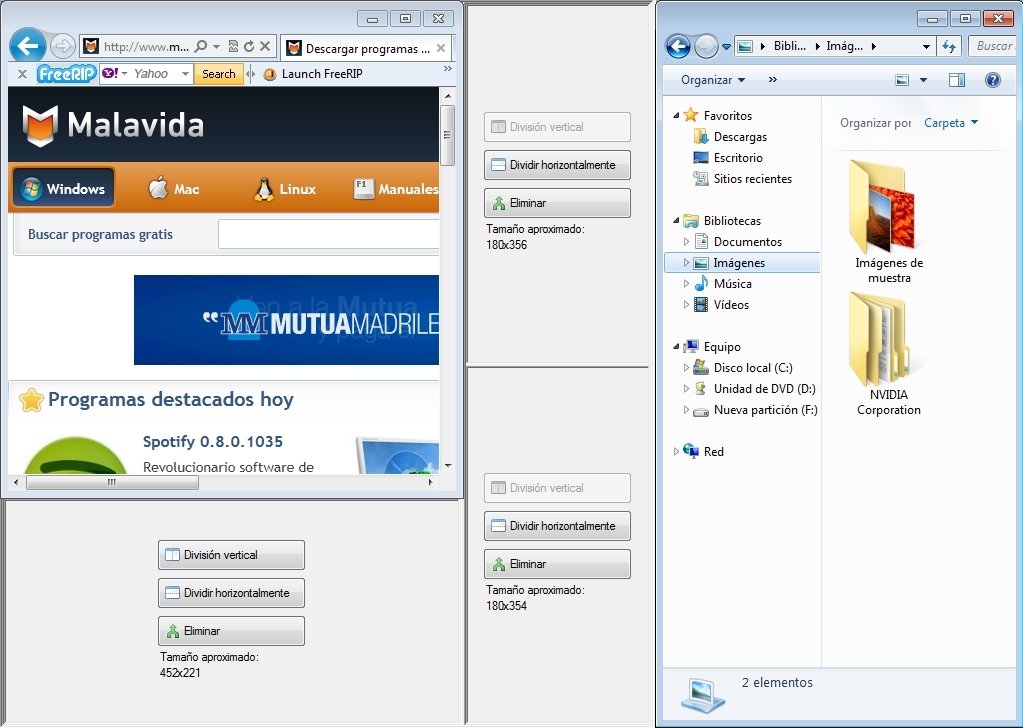Select Vídeos in the navigation tree
Viewport: 1023px width, 728px height.
[731, 305]
